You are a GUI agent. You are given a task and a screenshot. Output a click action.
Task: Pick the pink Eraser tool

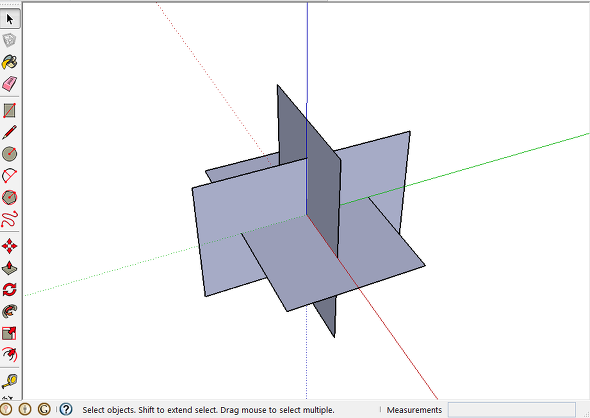[9, 84]
